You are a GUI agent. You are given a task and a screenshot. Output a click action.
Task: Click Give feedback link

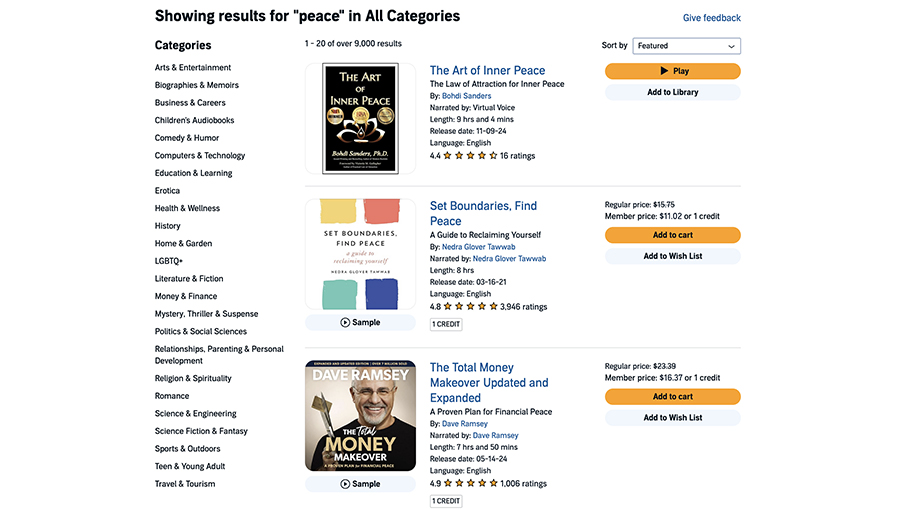[711, 18]
